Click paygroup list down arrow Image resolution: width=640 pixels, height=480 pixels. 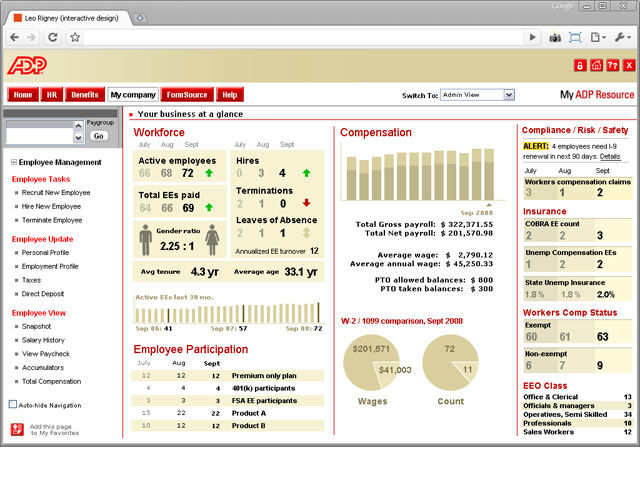pos(78,138)
